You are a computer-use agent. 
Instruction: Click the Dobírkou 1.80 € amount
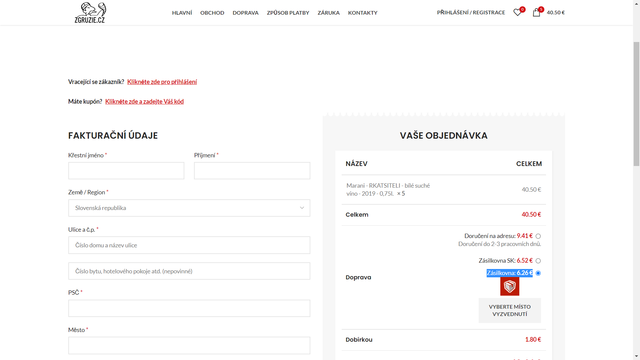tap(533, 339)
